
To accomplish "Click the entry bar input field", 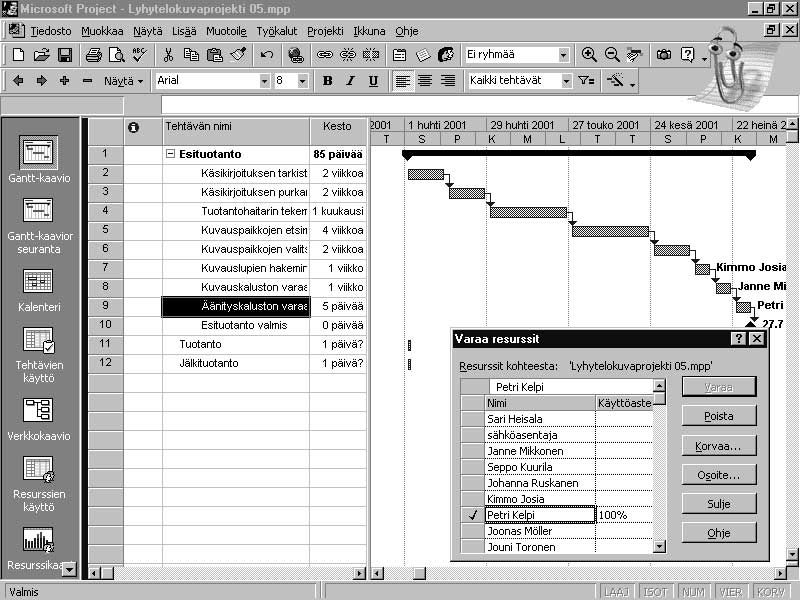I will [x=480, y=106].
